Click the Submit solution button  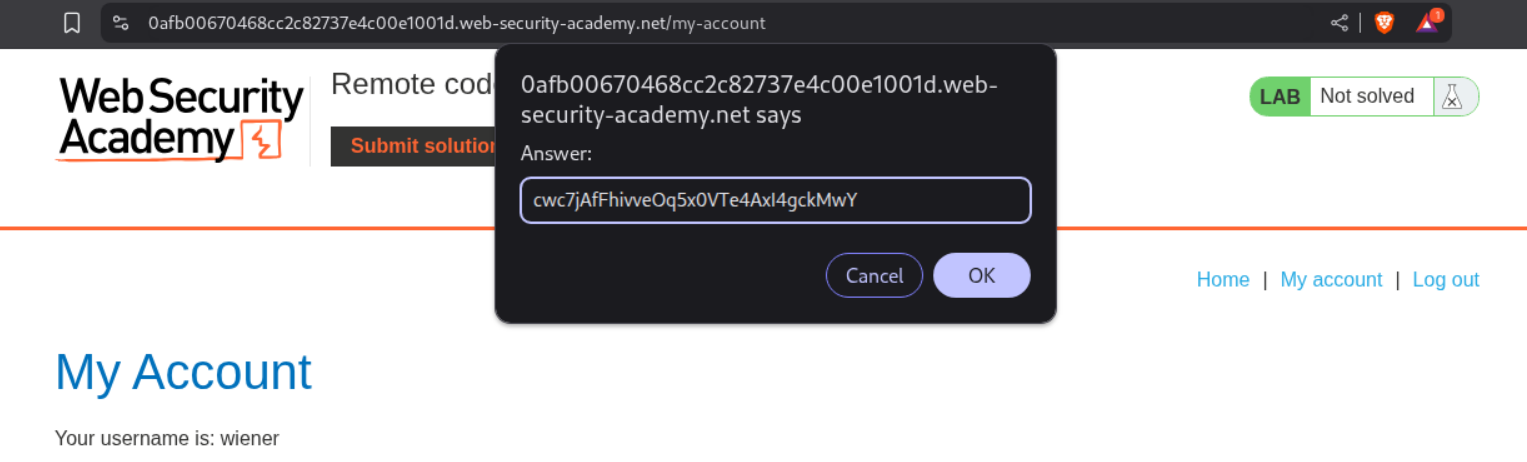[413, 146]
